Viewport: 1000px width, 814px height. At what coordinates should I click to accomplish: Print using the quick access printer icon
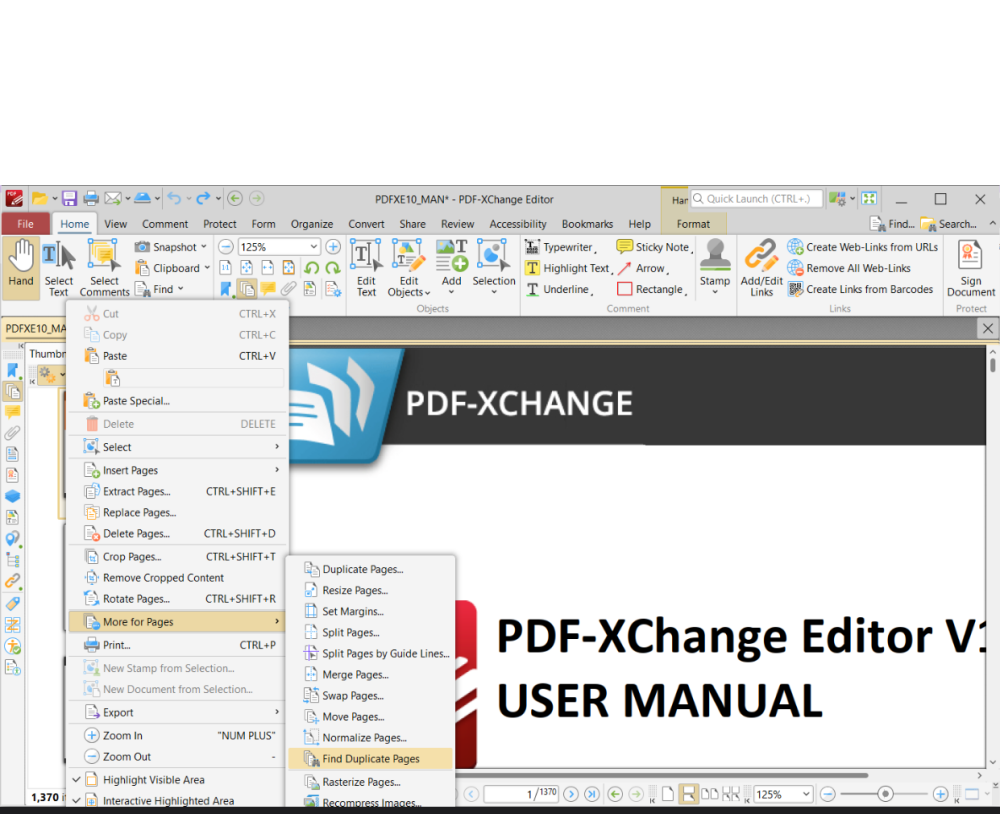(x=91, y=198)
